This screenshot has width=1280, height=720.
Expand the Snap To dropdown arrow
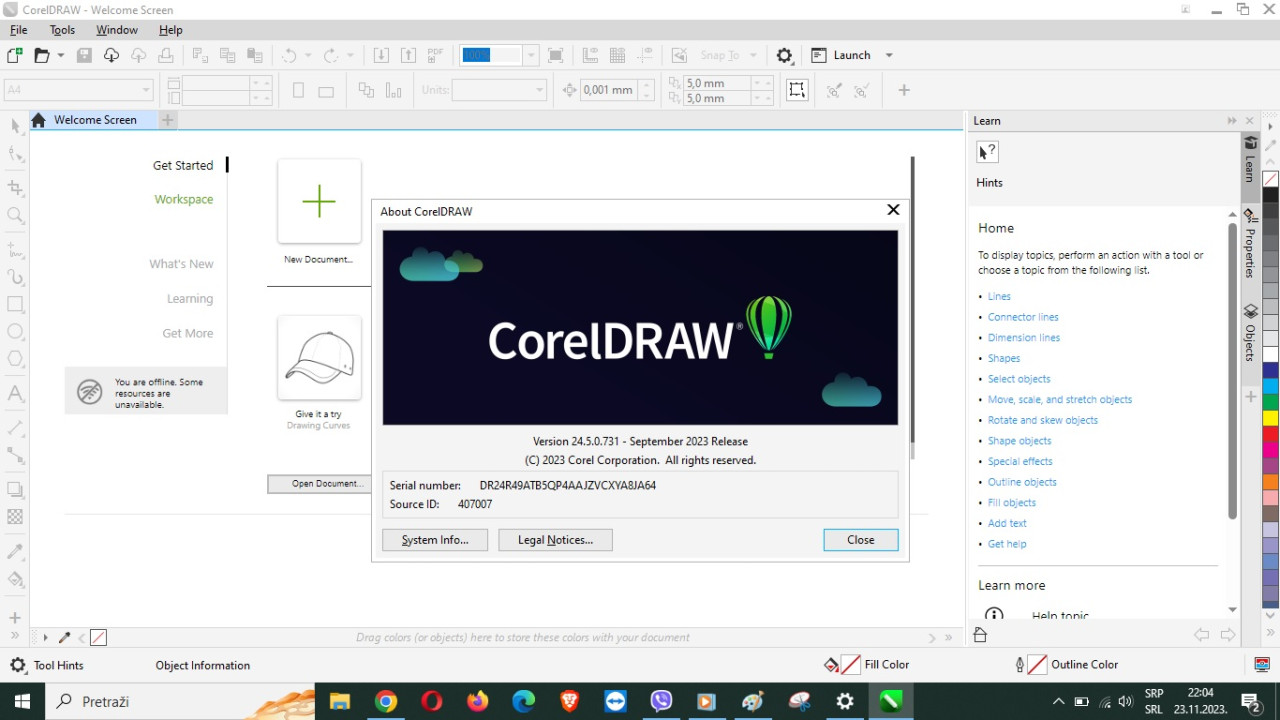point(753,56)
